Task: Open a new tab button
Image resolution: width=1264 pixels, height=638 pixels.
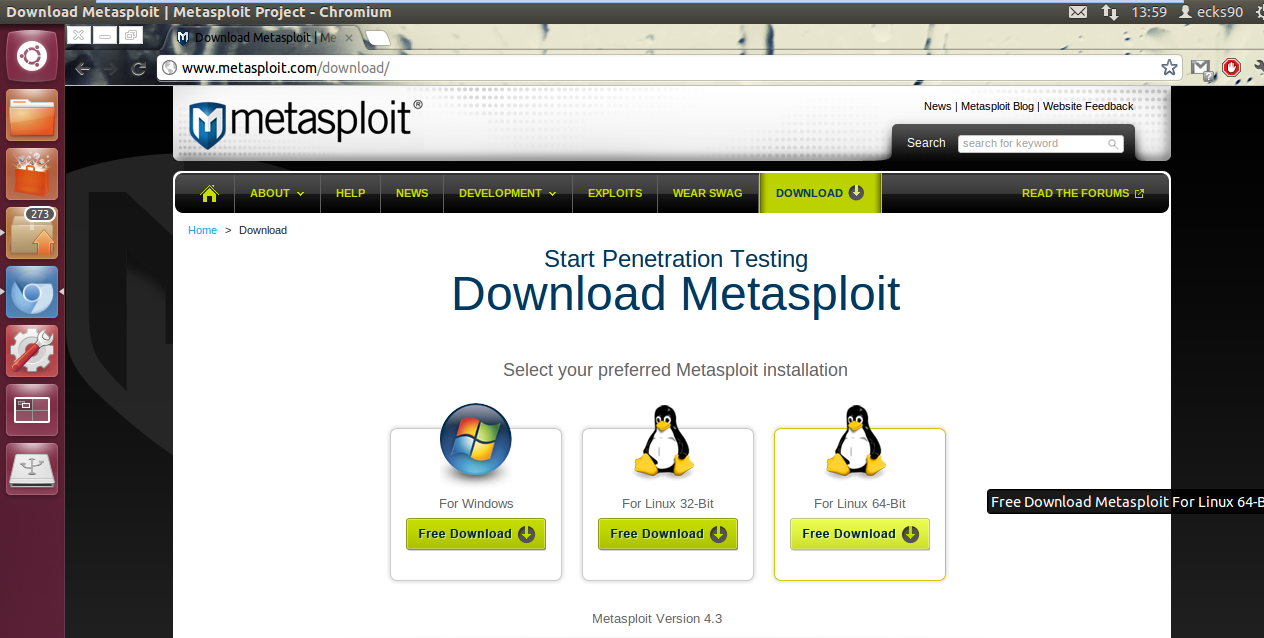Action: click(x=378, y=38)
